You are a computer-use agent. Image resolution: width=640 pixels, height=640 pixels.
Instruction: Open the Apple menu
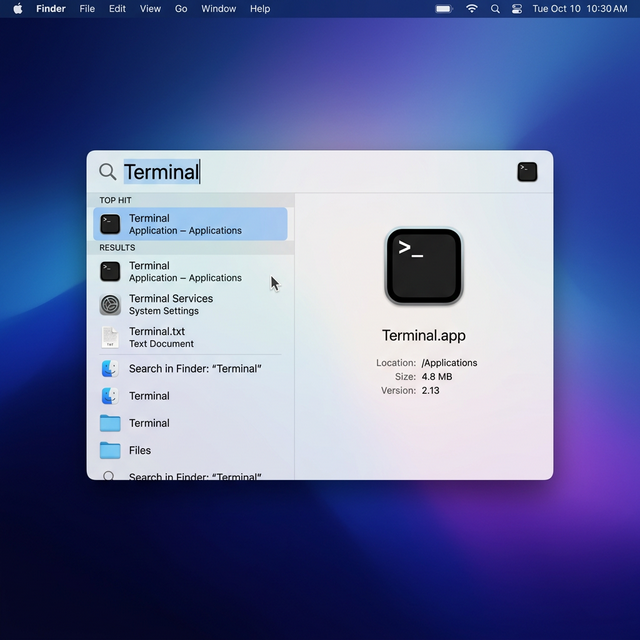pos(18,9)
